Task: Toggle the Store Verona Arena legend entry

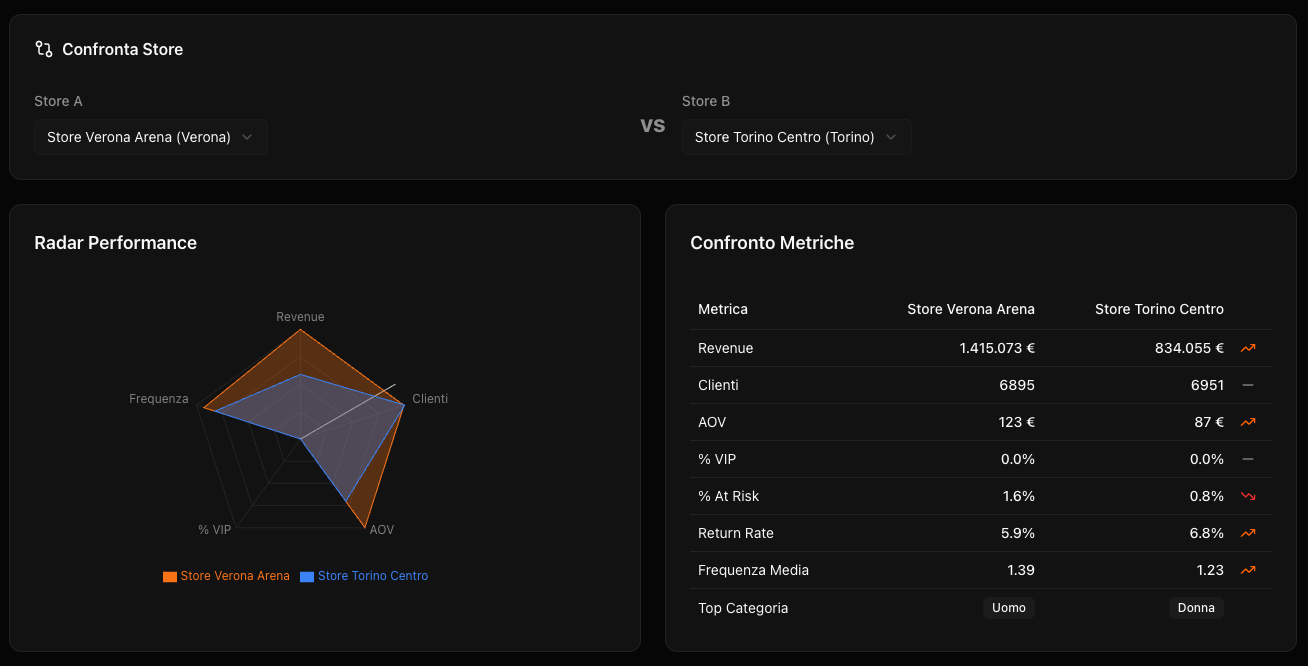Action: pos(226,575)
